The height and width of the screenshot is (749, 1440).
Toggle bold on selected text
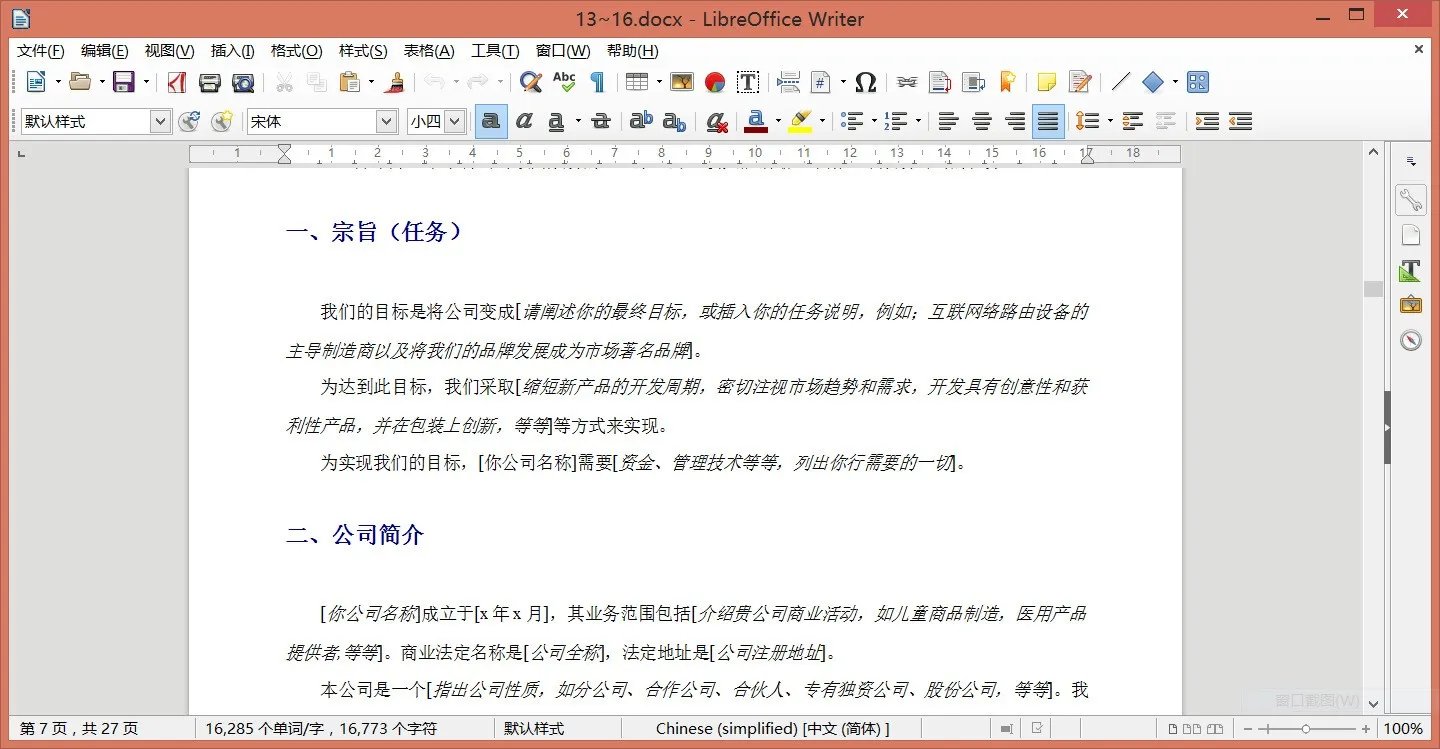coord(491,121)
